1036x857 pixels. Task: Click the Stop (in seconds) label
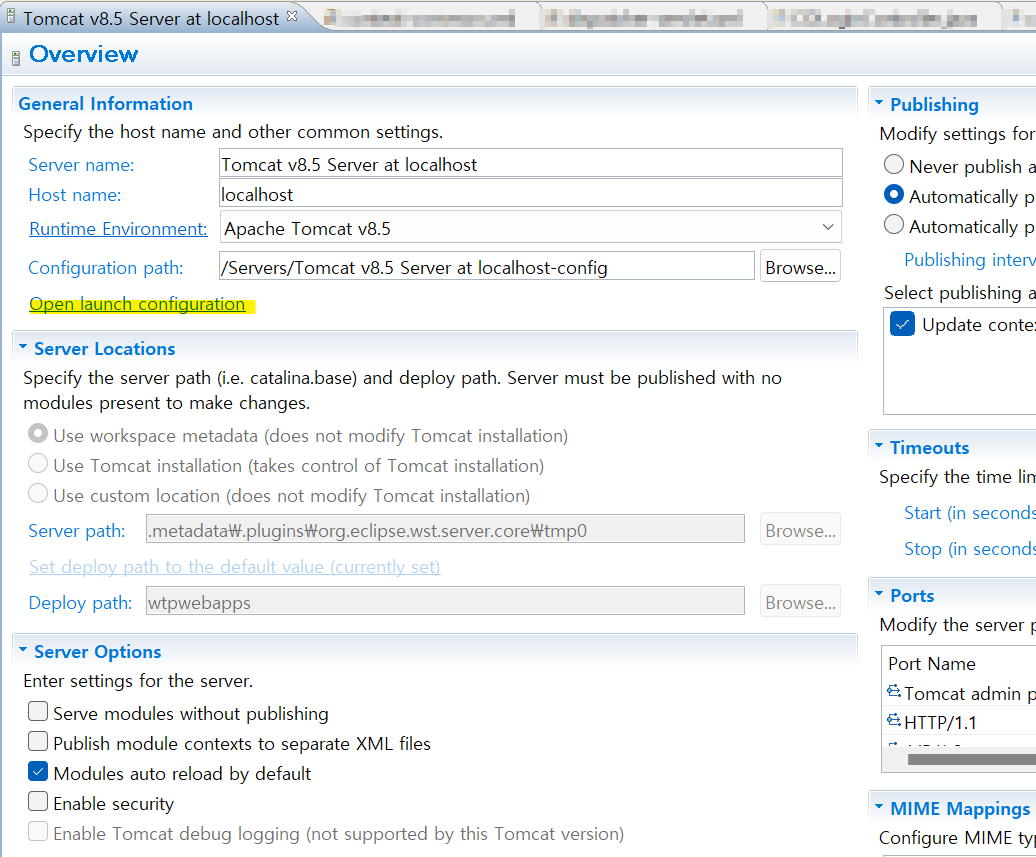click(969, 548)
